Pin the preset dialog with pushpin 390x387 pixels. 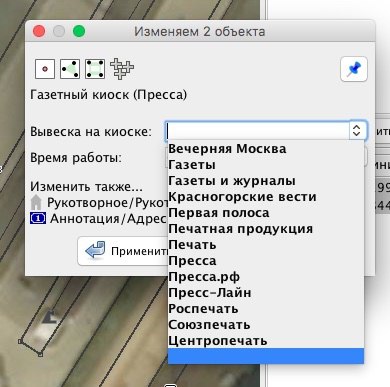(354, 69)
